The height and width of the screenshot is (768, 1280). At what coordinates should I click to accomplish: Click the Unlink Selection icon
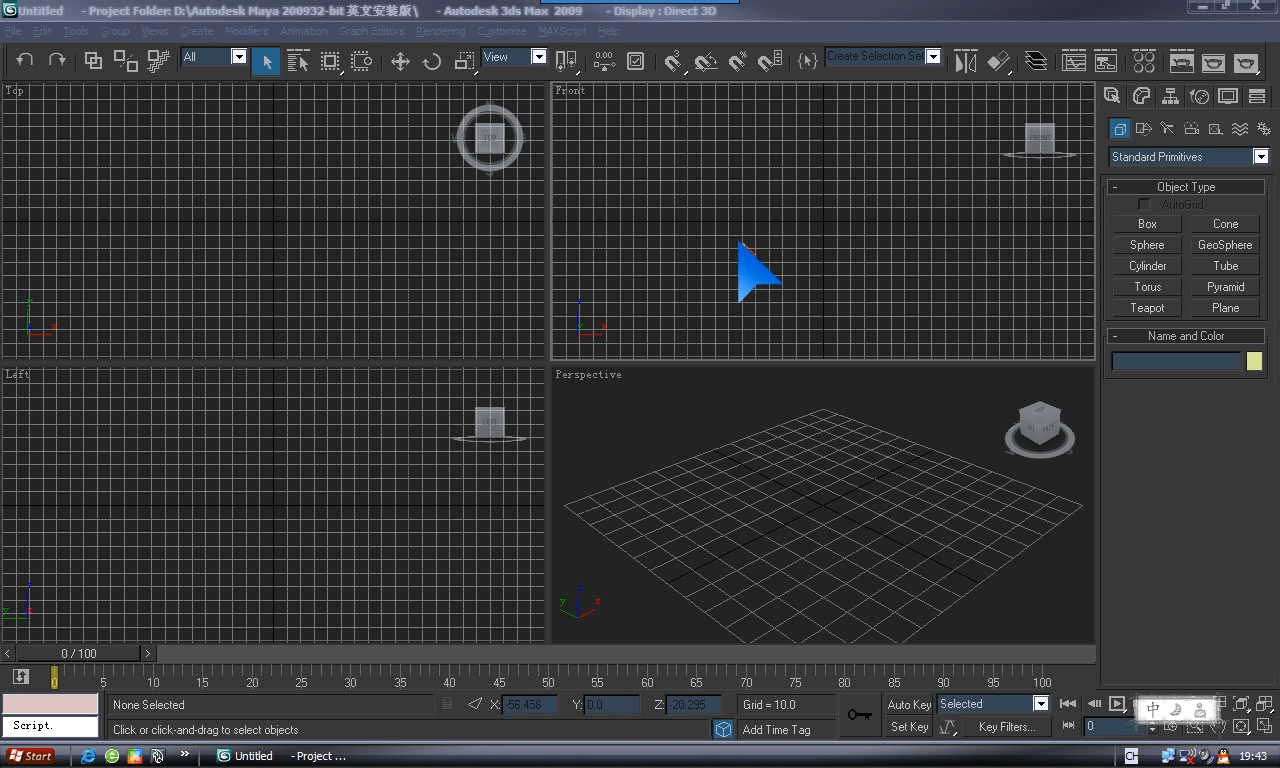pos(126,61)
